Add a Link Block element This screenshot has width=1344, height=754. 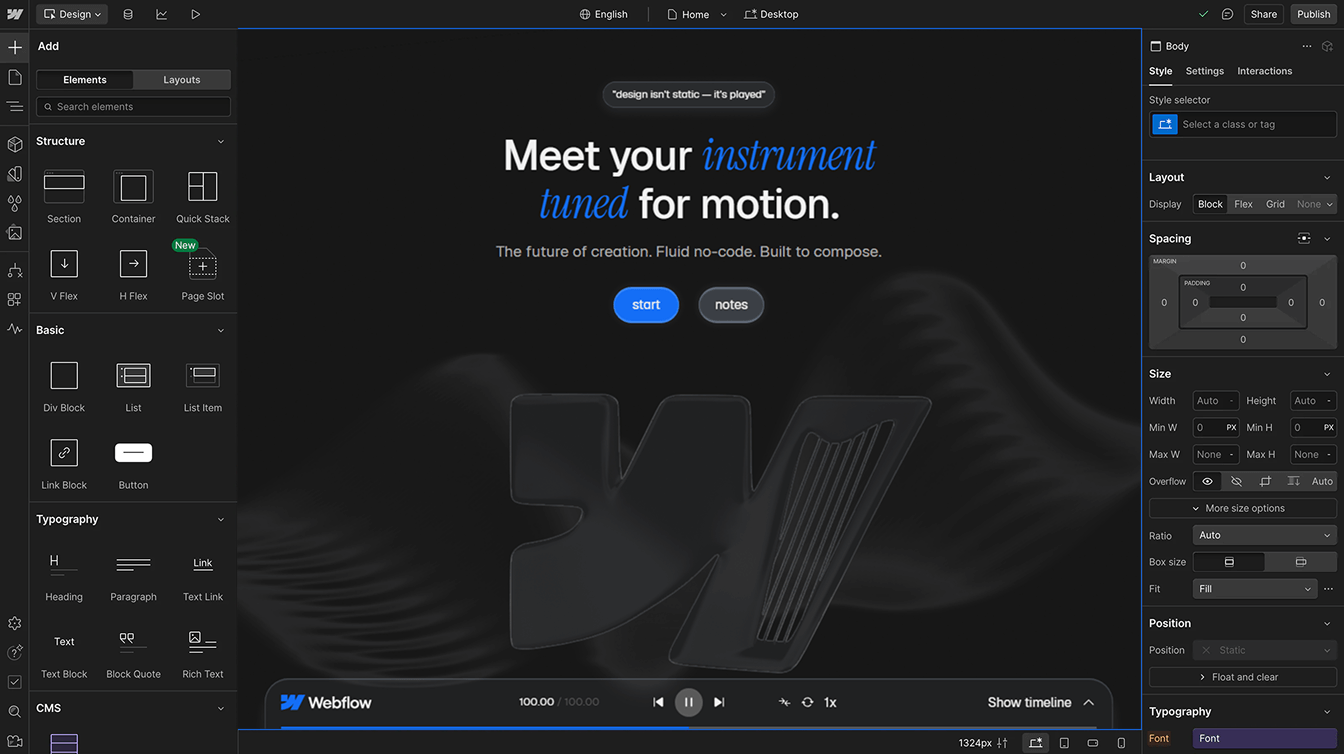click(64, 463)
